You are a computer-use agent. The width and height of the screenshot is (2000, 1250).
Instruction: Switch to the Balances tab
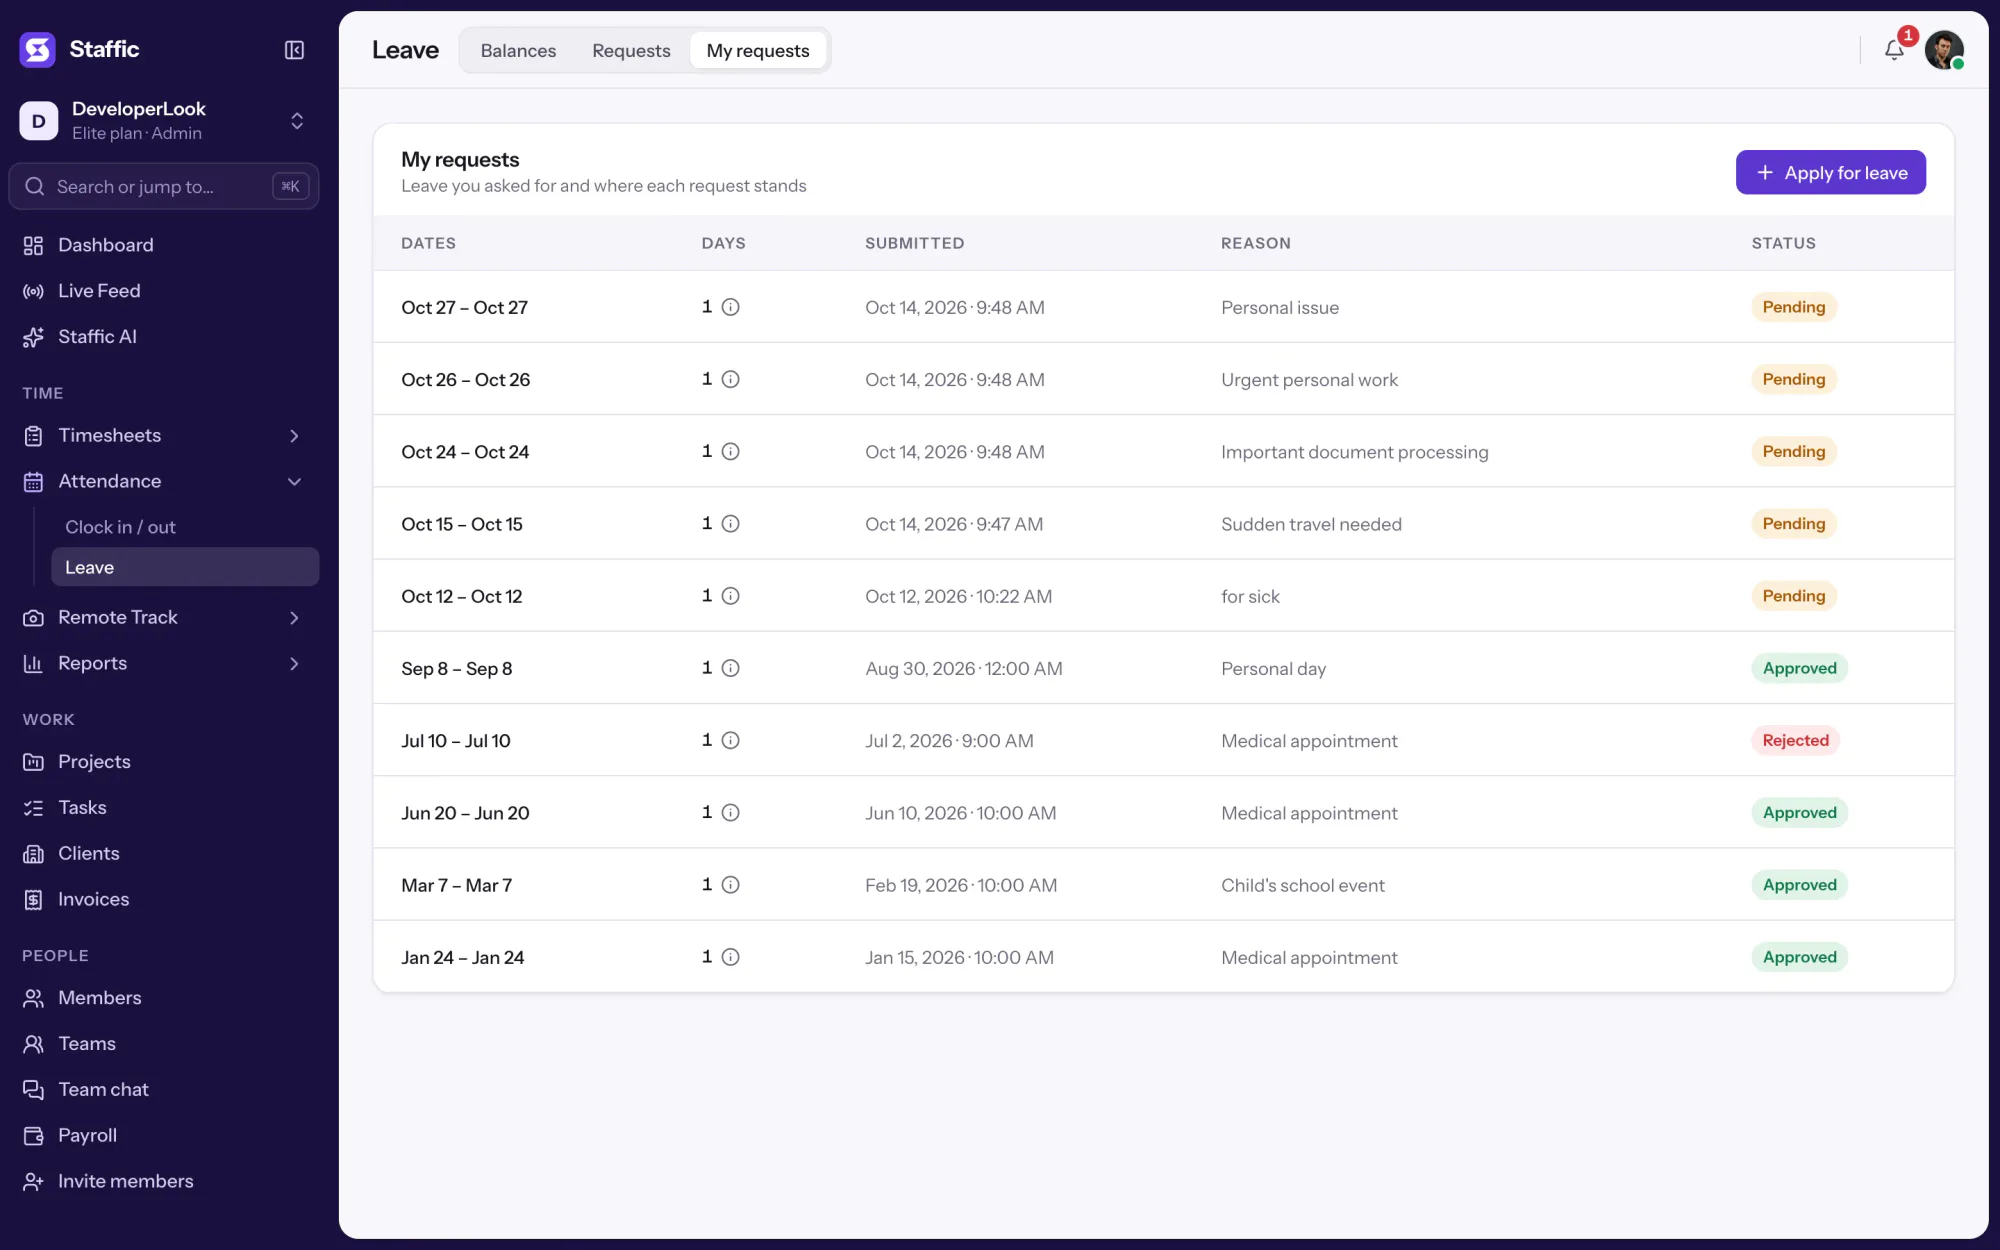coord(518,51)
